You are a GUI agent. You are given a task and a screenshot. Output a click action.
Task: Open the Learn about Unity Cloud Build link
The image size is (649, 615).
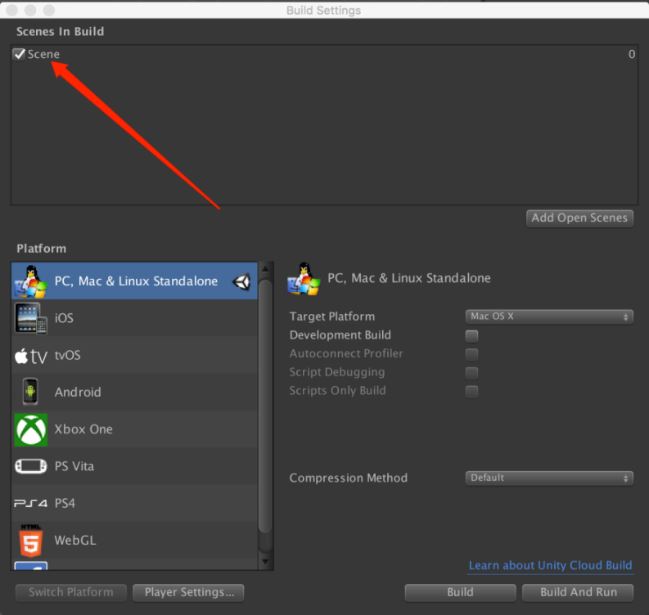click(x=550, y=565)
